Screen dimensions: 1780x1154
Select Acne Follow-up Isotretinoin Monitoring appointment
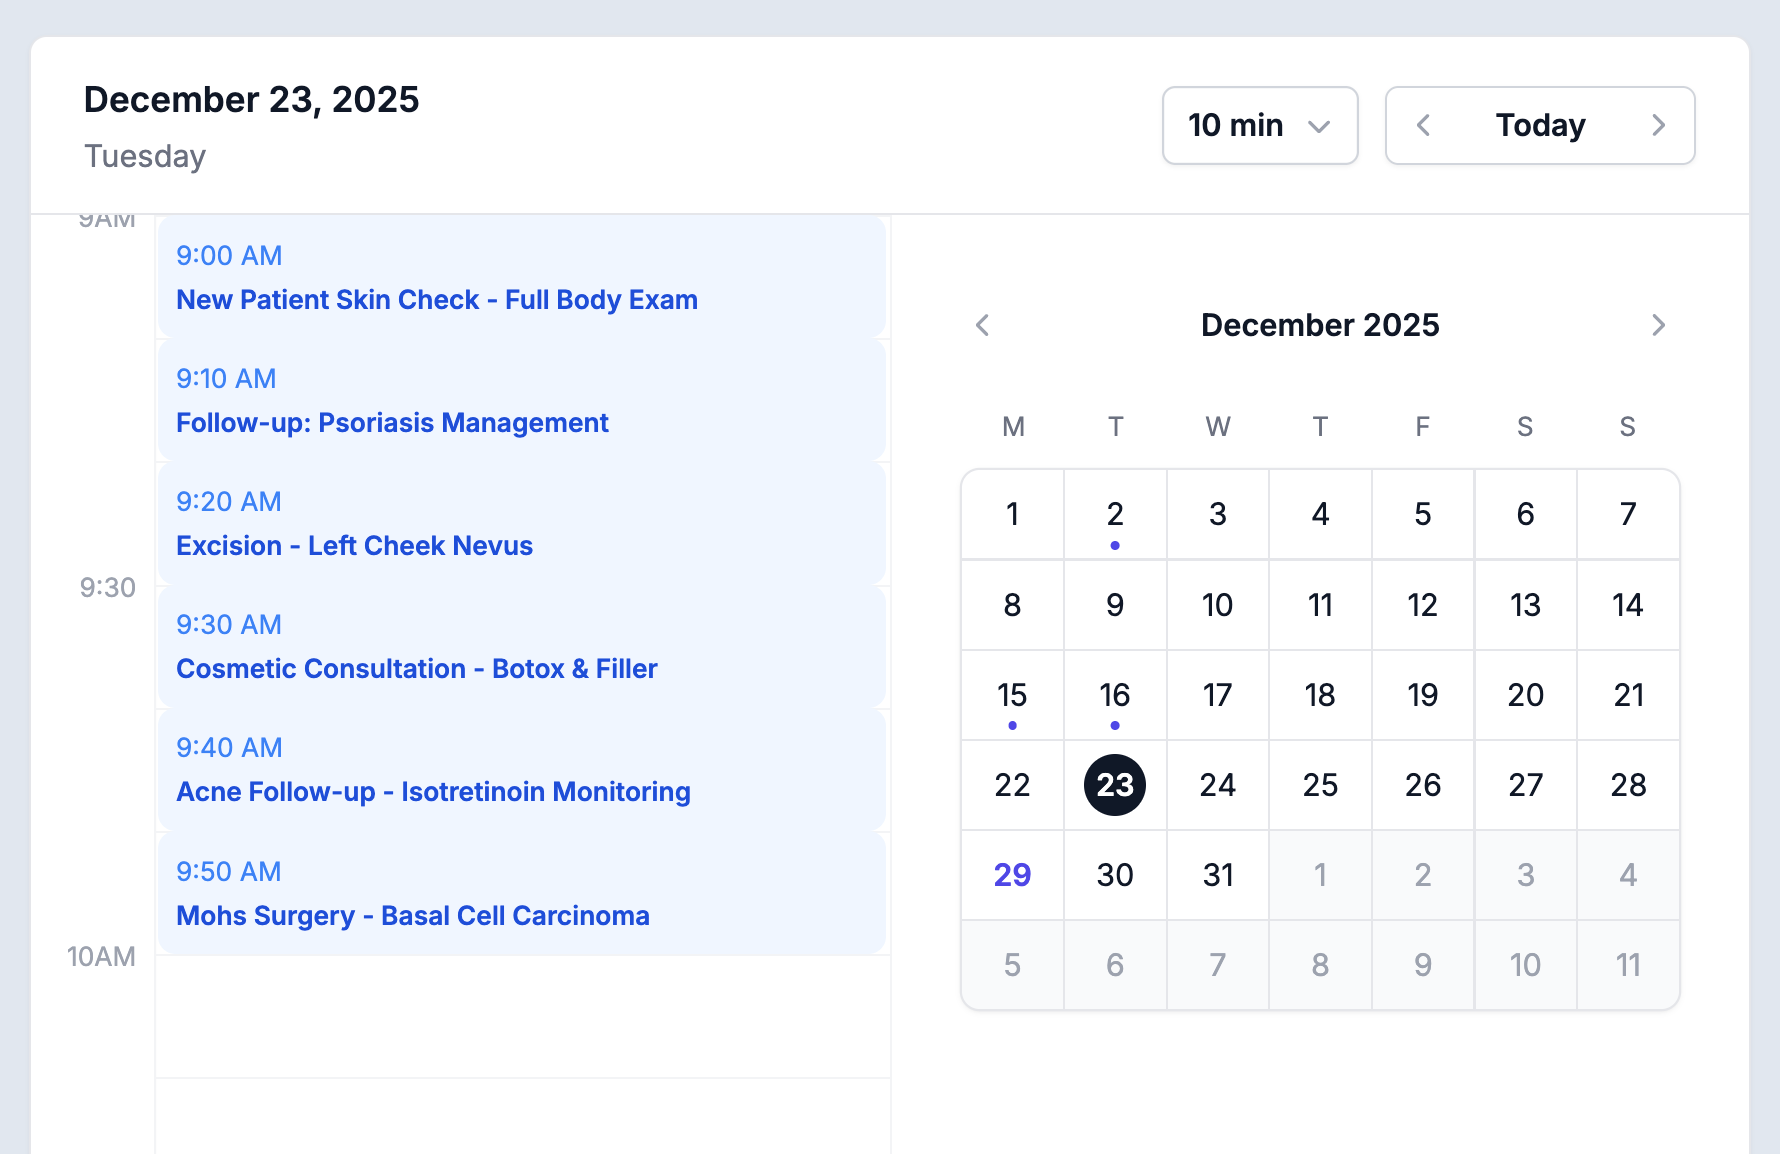click(521, 770)
